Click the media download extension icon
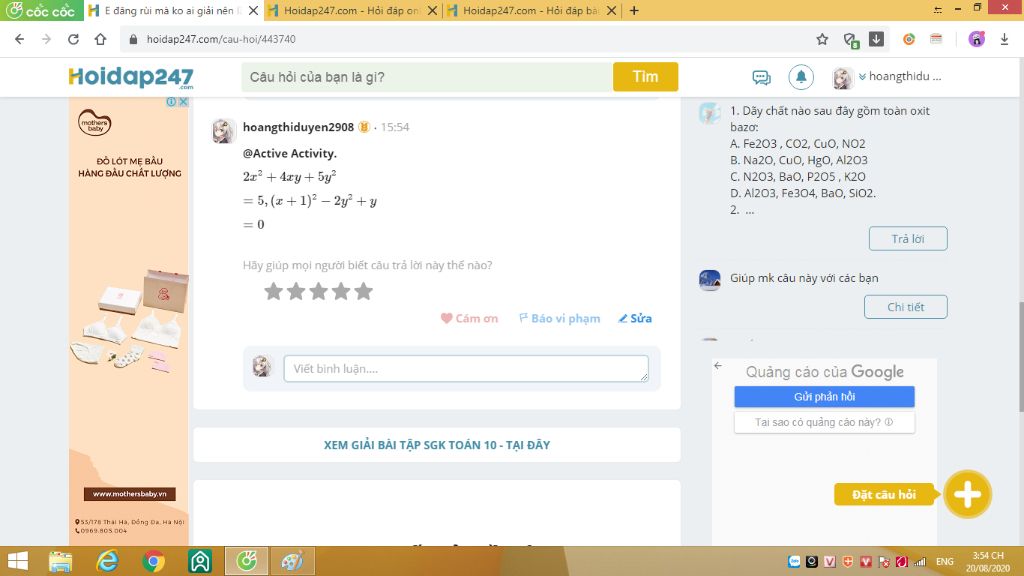The image size is (1024, 576). pos(876,39)
